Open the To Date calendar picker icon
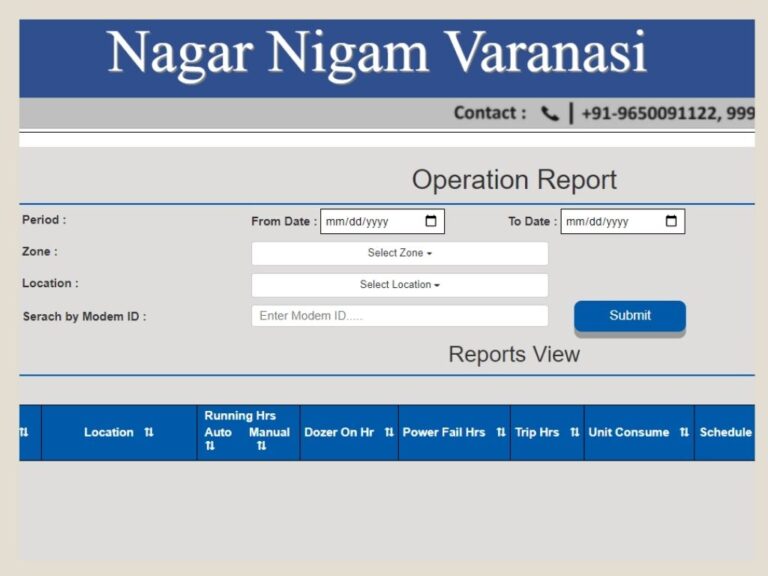This screenshot has height=576, width=768. point(671,221)
